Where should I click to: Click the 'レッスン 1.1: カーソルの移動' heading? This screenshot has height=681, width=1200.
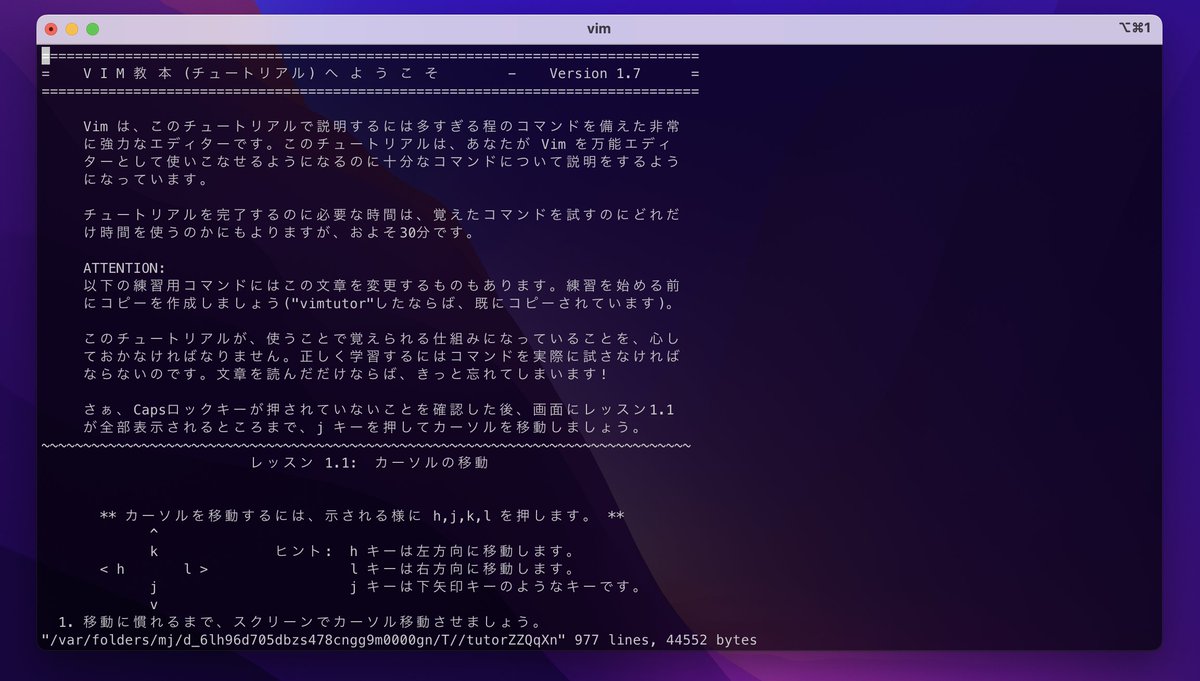(x=370, y=463)
